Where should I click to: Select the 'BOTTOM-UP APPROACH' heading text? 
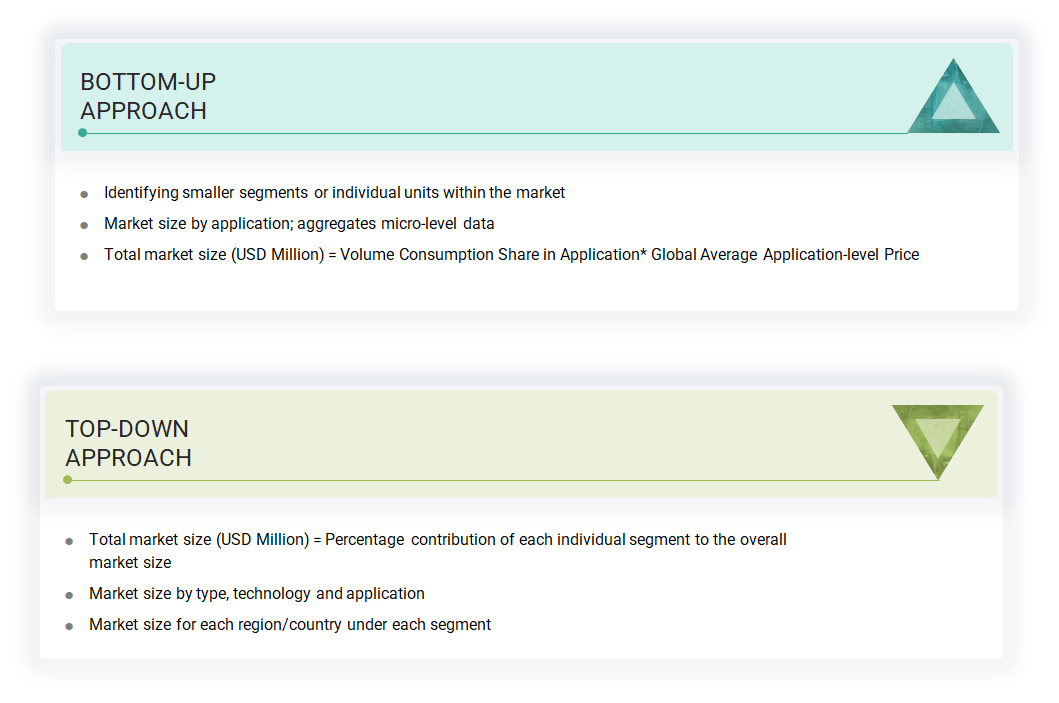pyautogui.click(x=148, y=96)
